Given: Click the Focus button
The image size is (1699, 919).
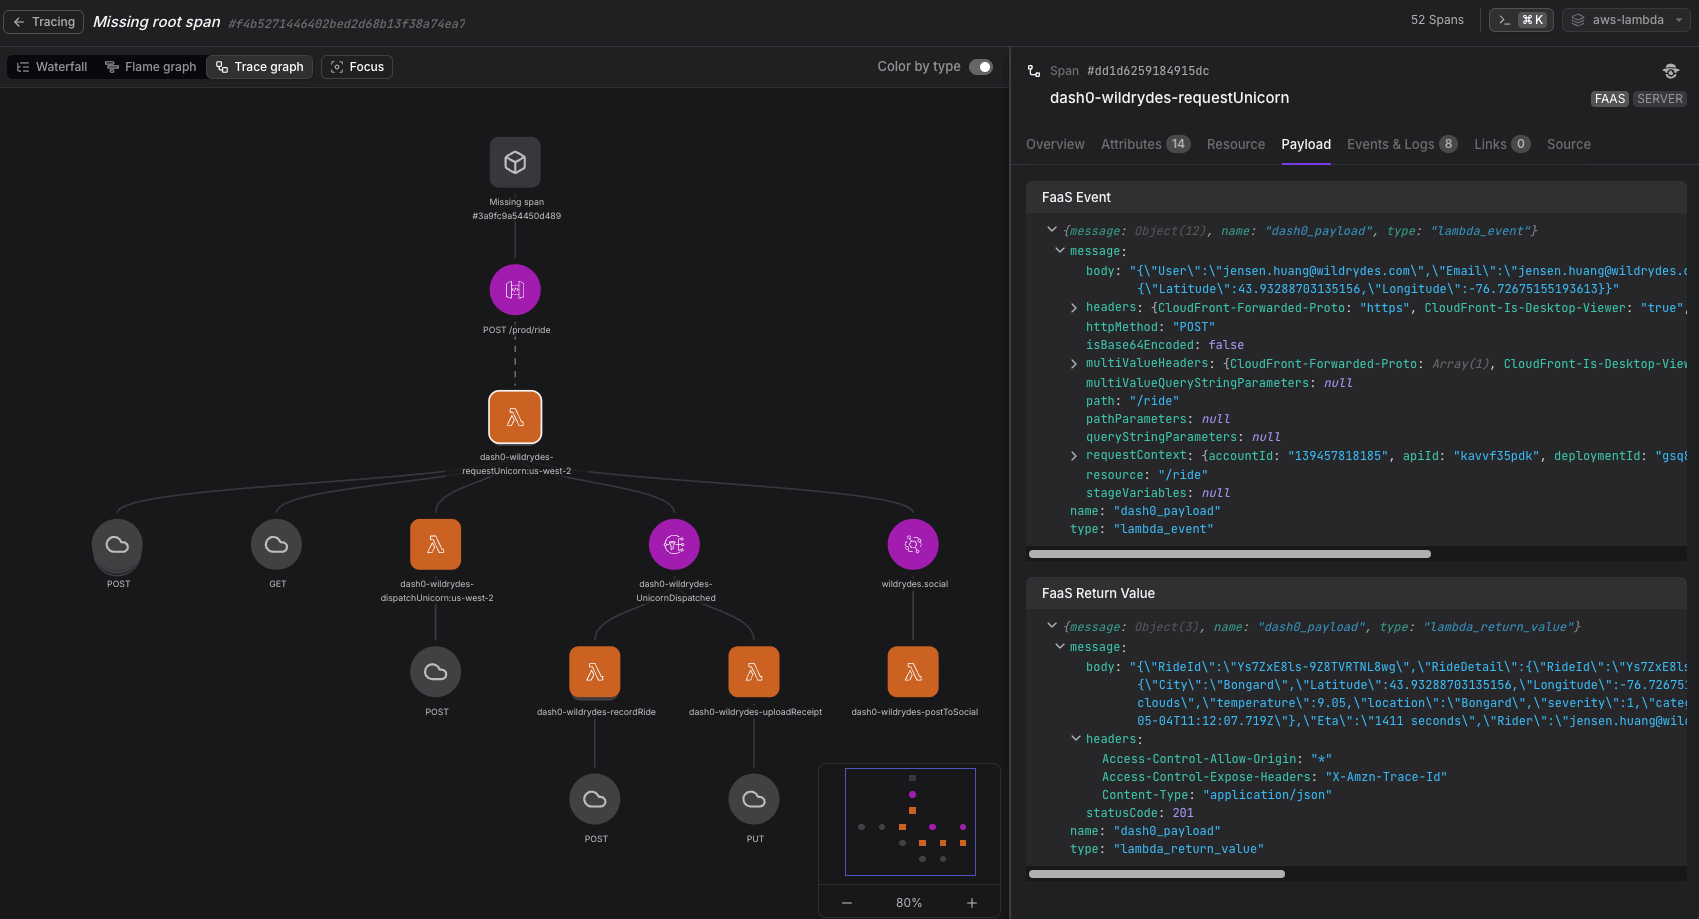Looking at the screenshot, I should tap(357, 67).
